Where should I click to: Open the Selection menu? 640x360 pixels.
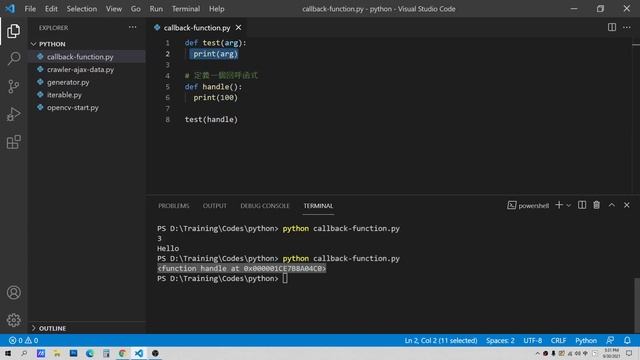(82, 9)
